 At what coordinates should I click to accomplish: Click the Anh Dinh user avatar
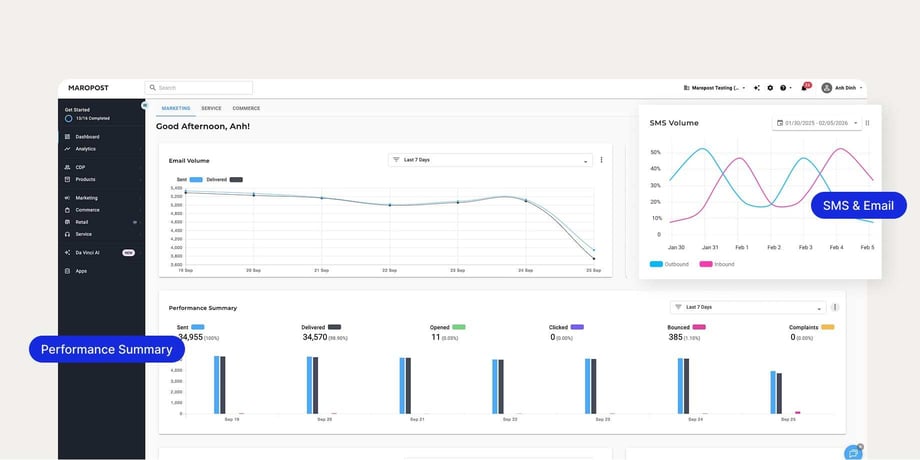click(827, 88)
